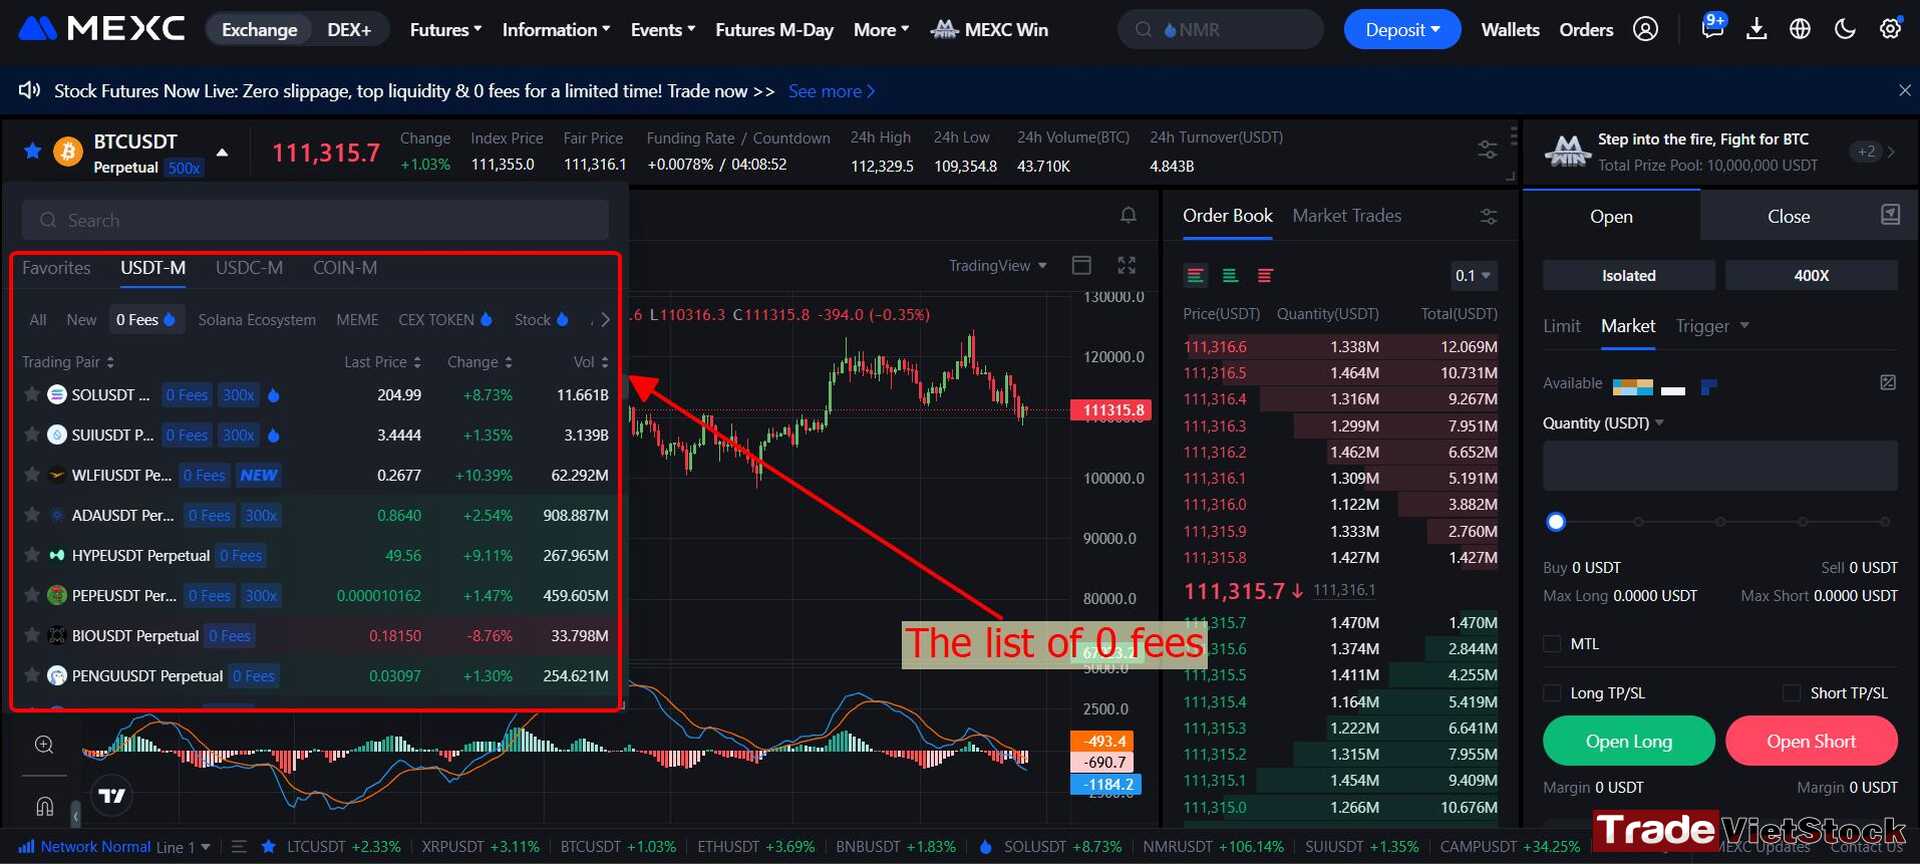Open the Information dropdown menu

coord(556,30)
